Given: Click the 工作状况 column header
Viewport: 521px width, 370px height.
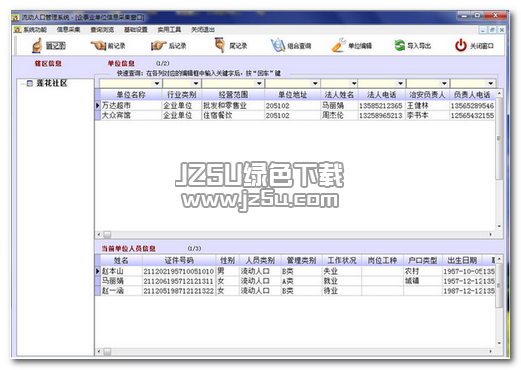Looking at the screenshot, I should pyautogui.click(x=342, y=260).
